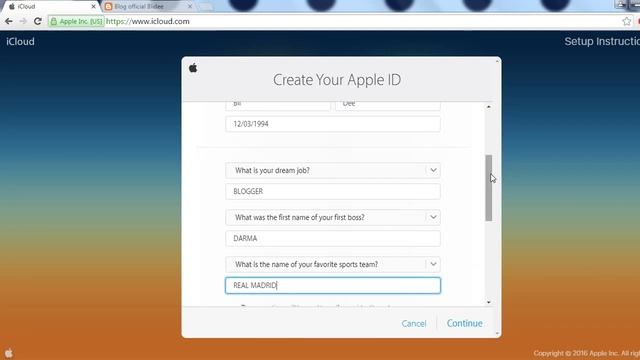This screenshot has height=360, width=640.
Task: Click the form scrollbar thumb
Action: (489, 188)
